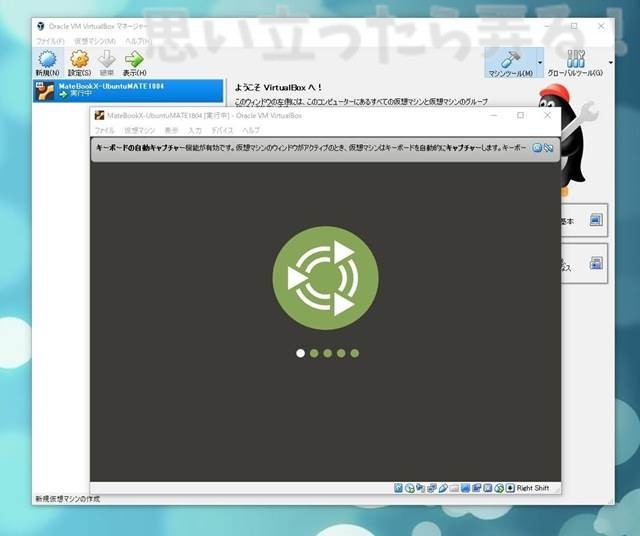Screen dimensions: 640x536
Task: Open VM Settings (設定) gear icon
Action: click(80, 59)
